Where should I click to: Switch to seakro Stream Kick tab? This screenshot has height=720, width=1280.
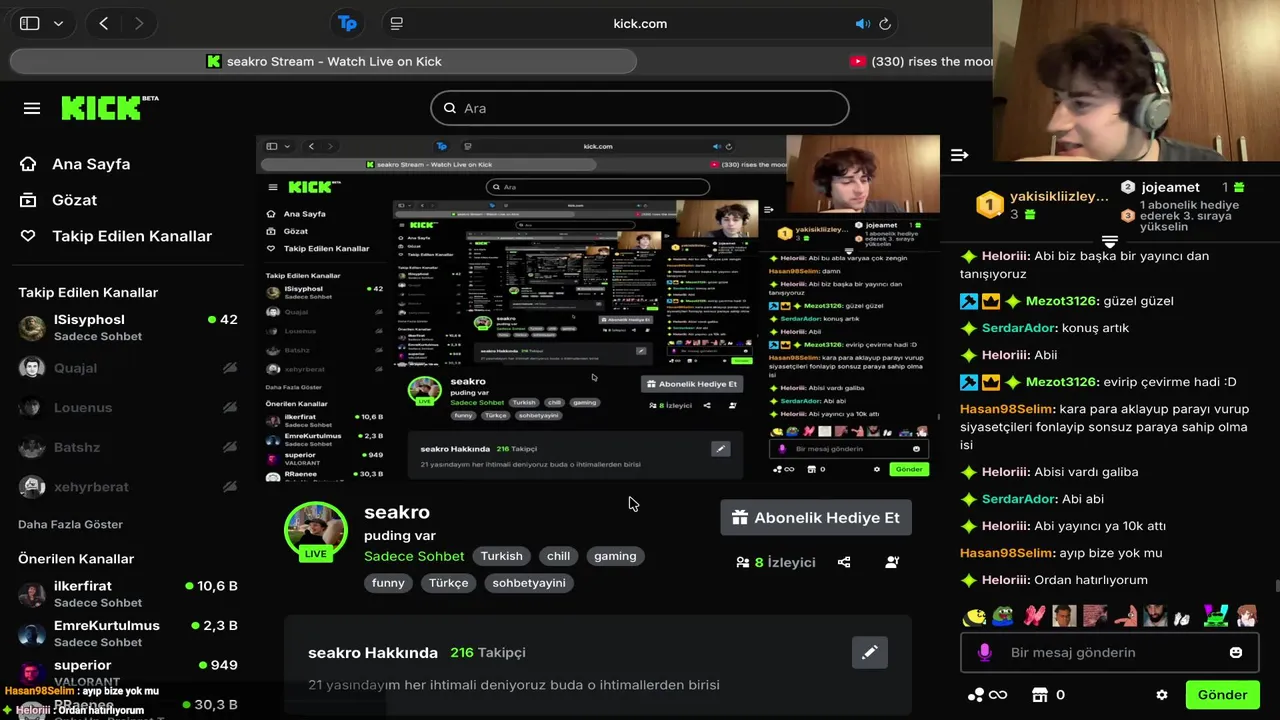pos(323,61)
